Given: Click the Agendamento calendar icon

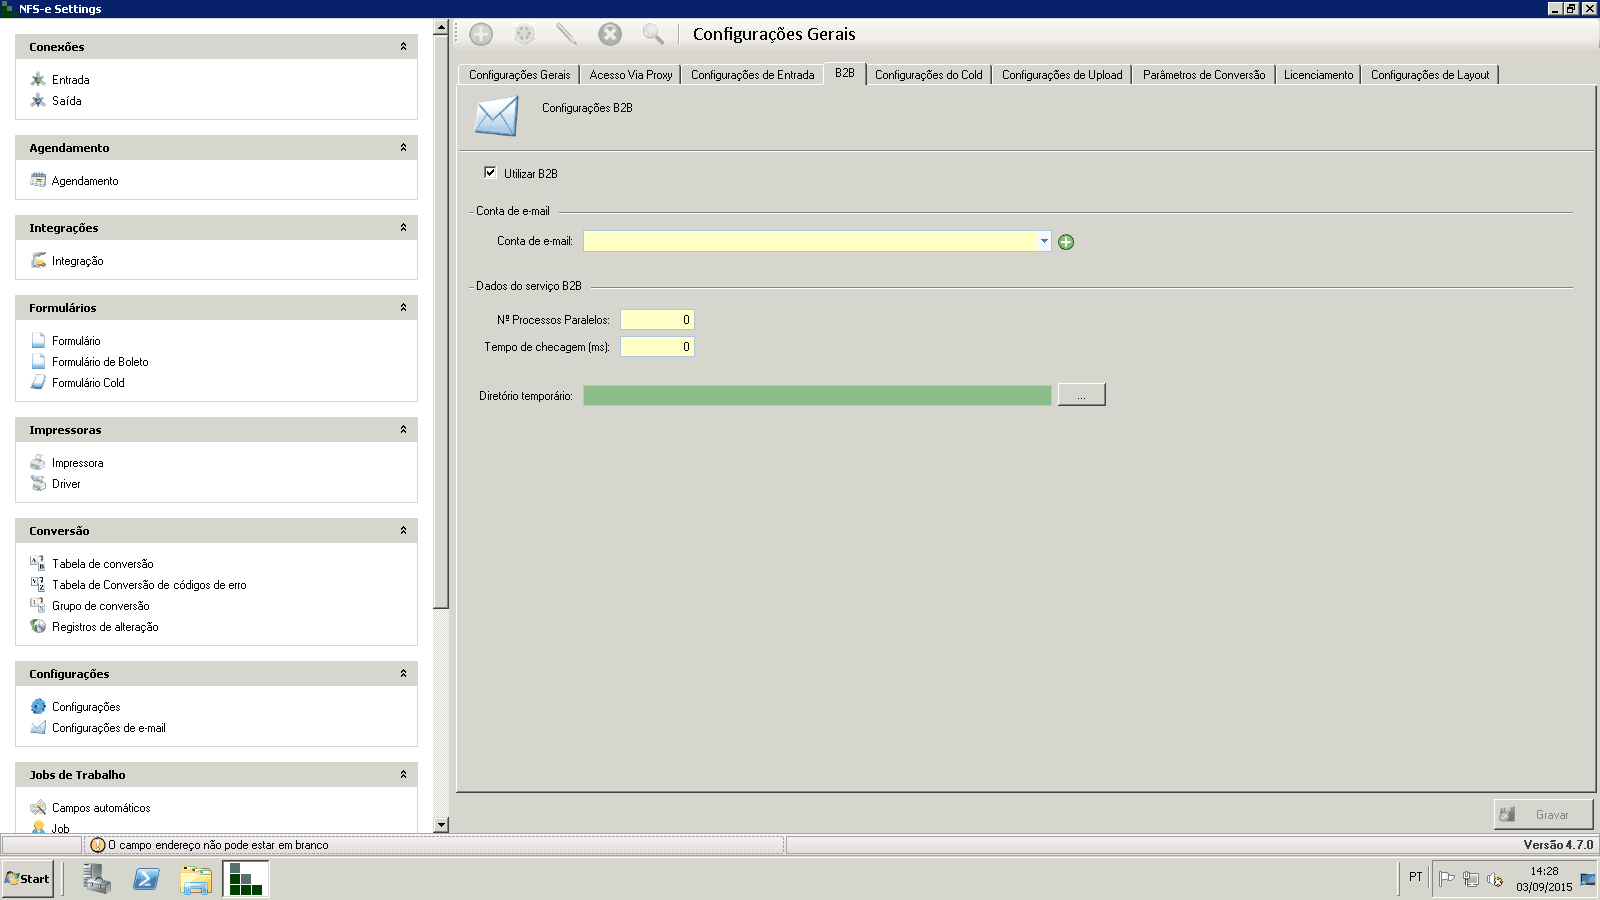Looking at the screenshot, I should click(x=38, y=180).
